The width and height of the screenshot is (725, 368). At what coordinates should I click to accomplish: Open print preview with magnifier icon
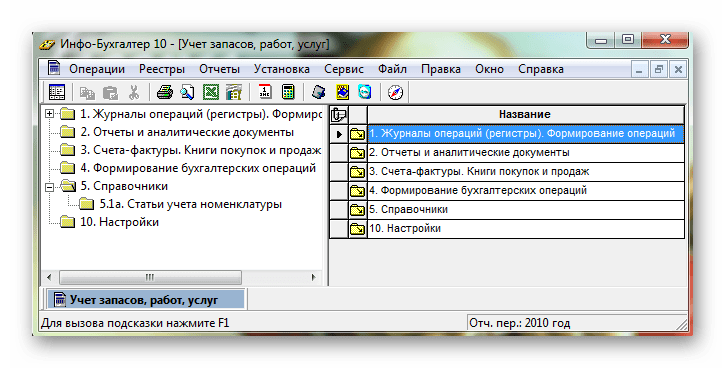click(x=187, y=92)
